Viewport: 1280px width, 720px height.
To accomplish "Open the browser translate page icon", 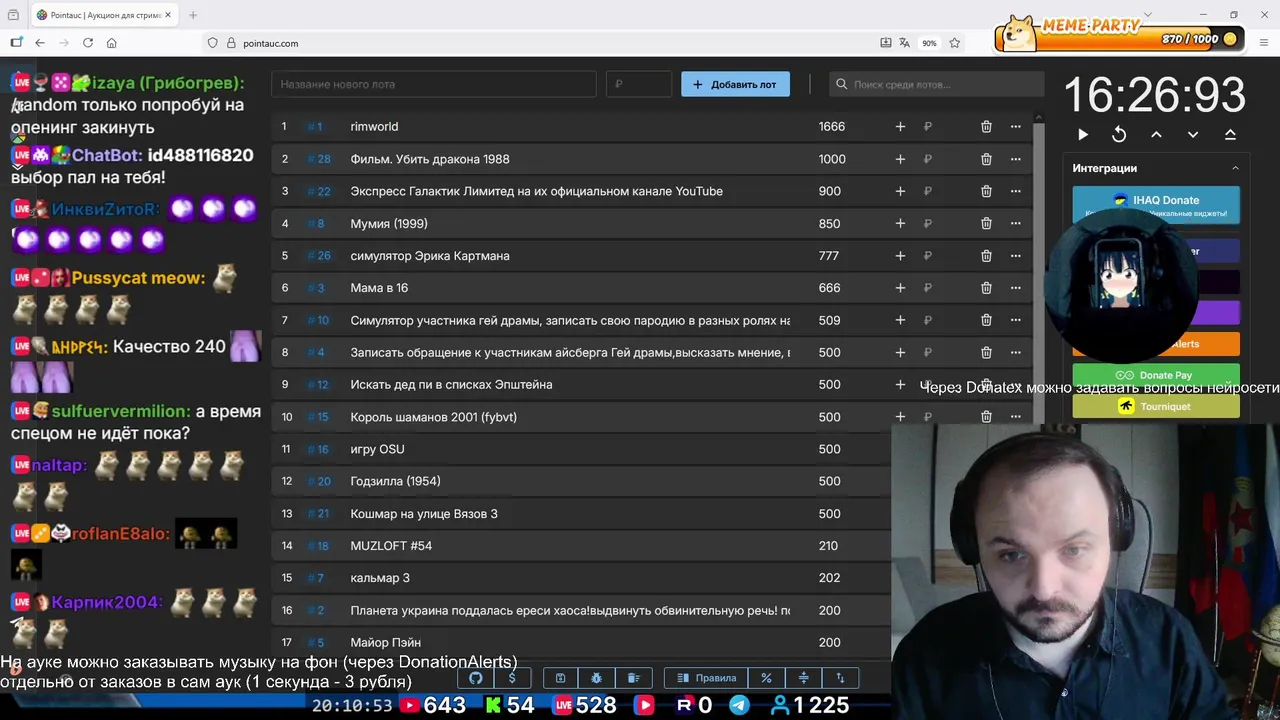I will point(904,43).
